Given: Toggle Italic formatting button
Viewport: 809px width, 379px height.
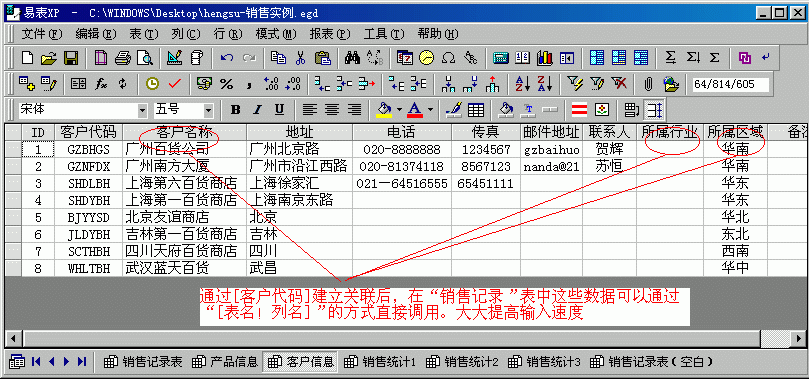Looking at the screenshot, I should (x=257, y=109).
